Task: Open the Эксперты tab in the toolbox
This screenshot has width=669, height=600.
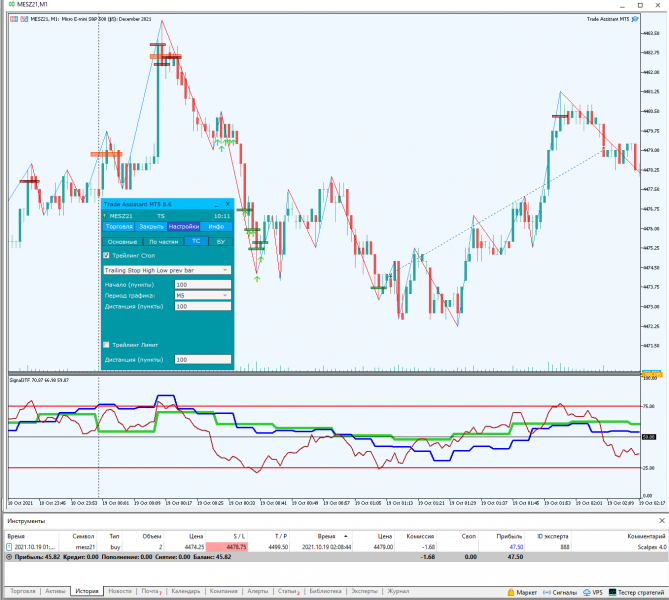Action: (x=364, y=591)
